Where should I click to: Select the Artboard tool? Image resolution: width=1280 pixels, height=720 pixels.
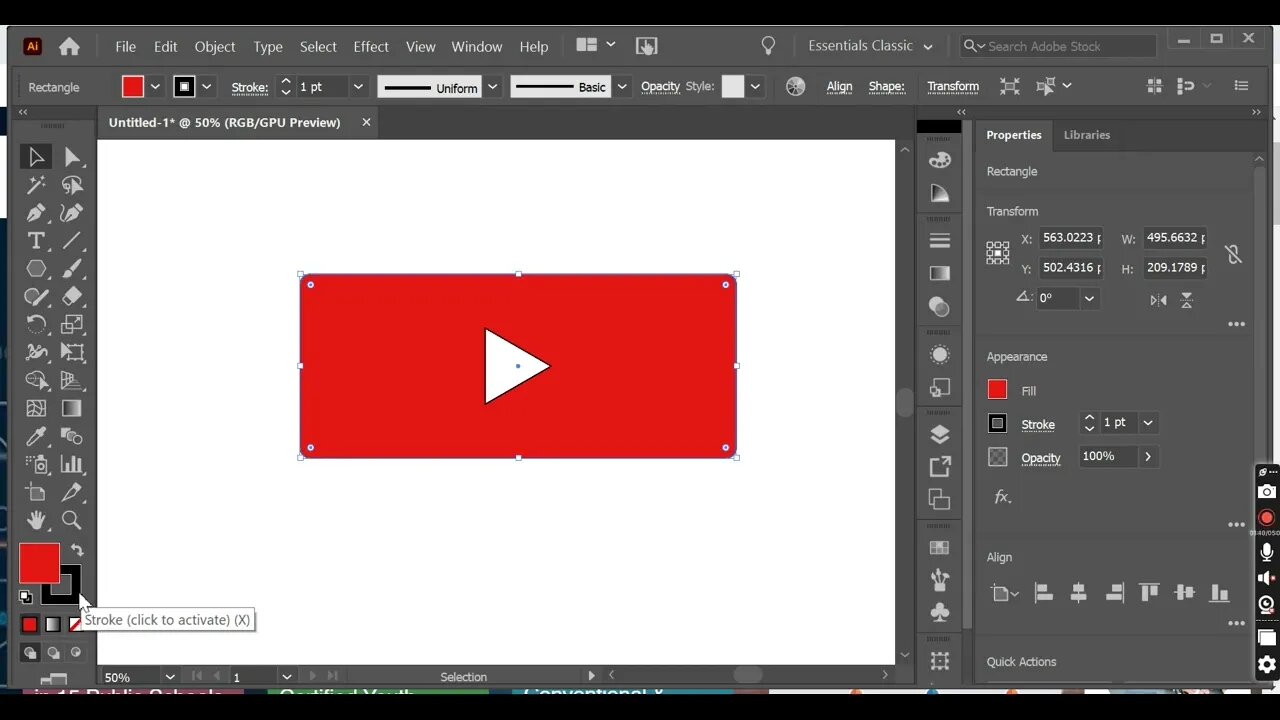[x=36, y=492]
